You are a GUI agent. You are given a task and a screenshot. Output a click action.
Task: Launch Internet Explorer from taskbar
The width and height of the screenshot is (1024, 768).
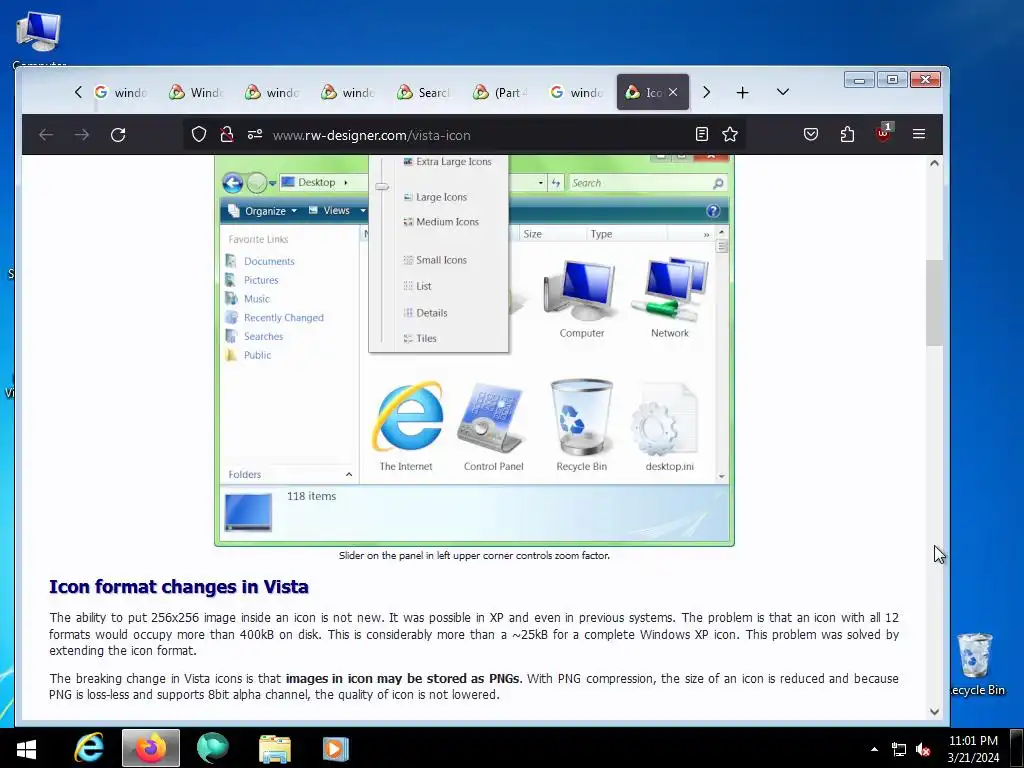pos(89,748)
